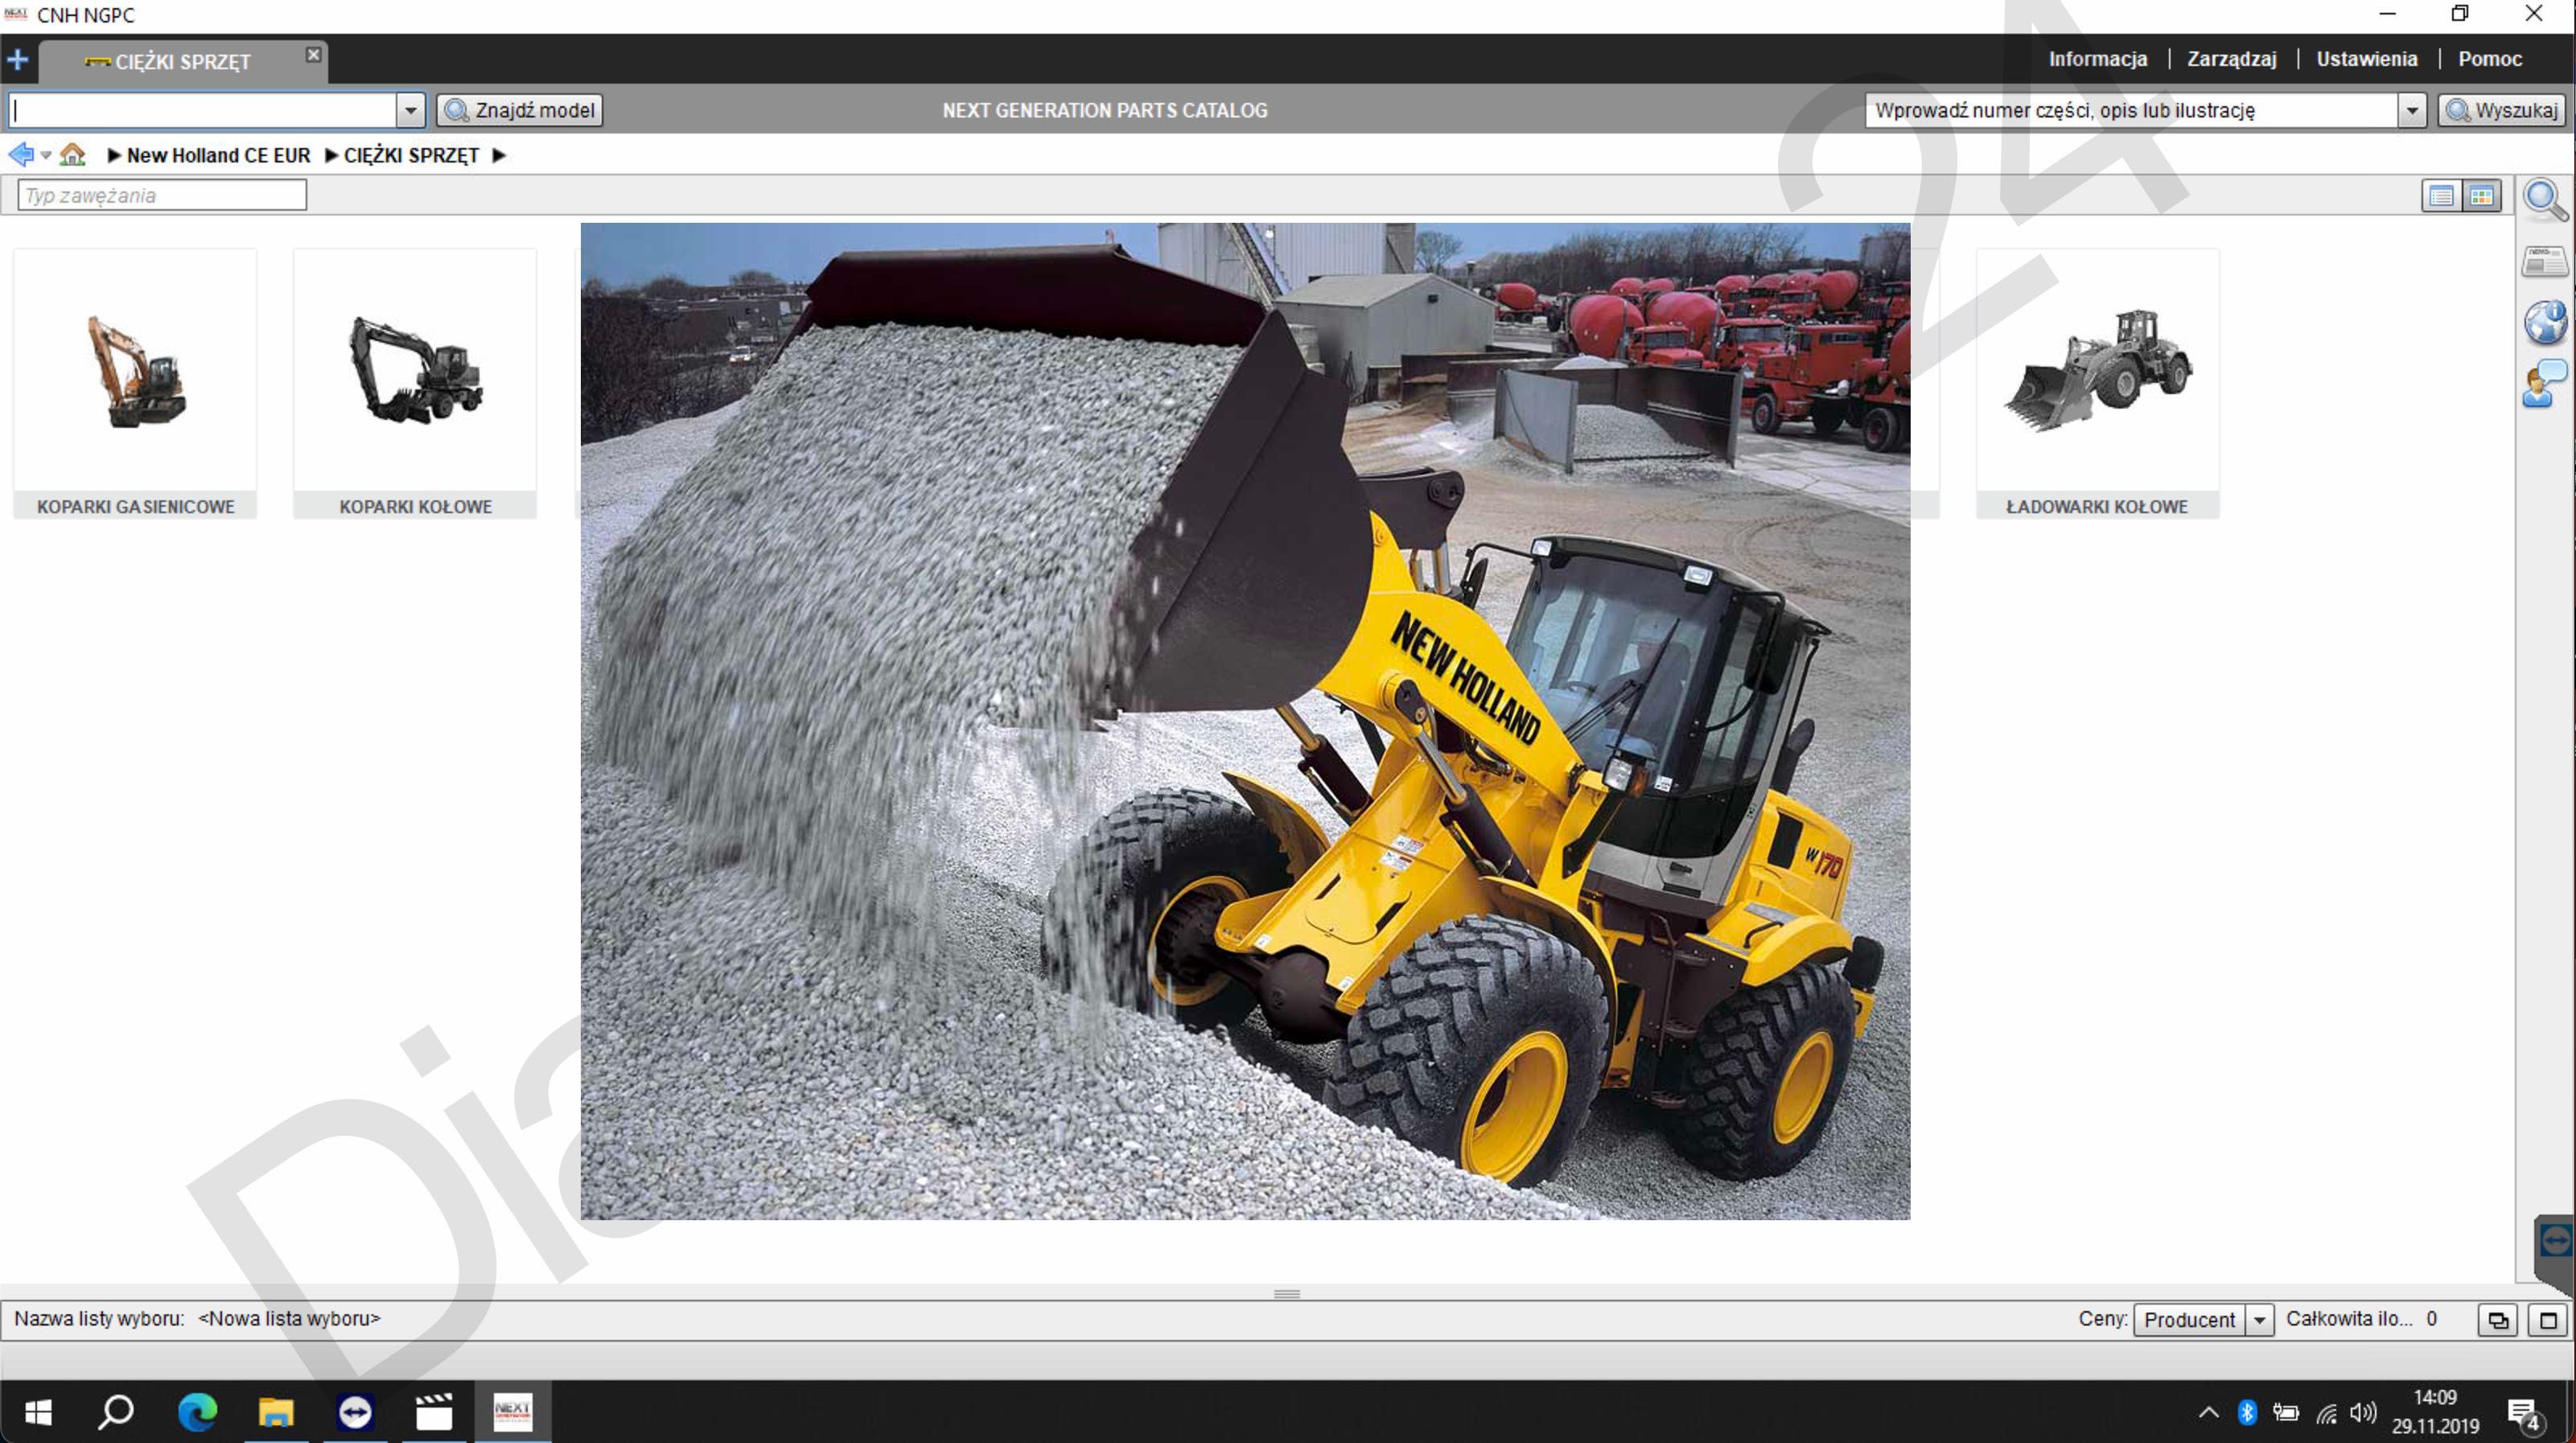Expand the arrow before New Holland CE EUR

coord(114,155)
